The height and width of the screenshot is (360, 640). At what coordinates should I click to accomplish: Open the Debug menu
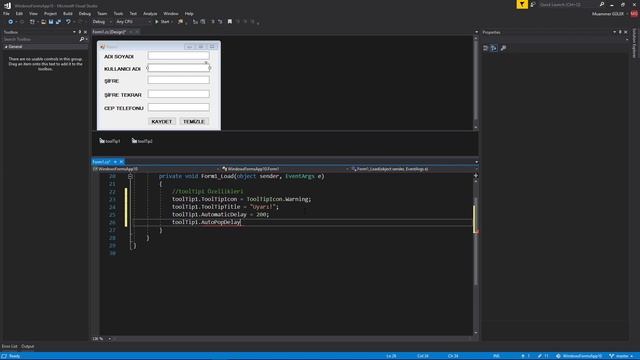pos(84,13)
